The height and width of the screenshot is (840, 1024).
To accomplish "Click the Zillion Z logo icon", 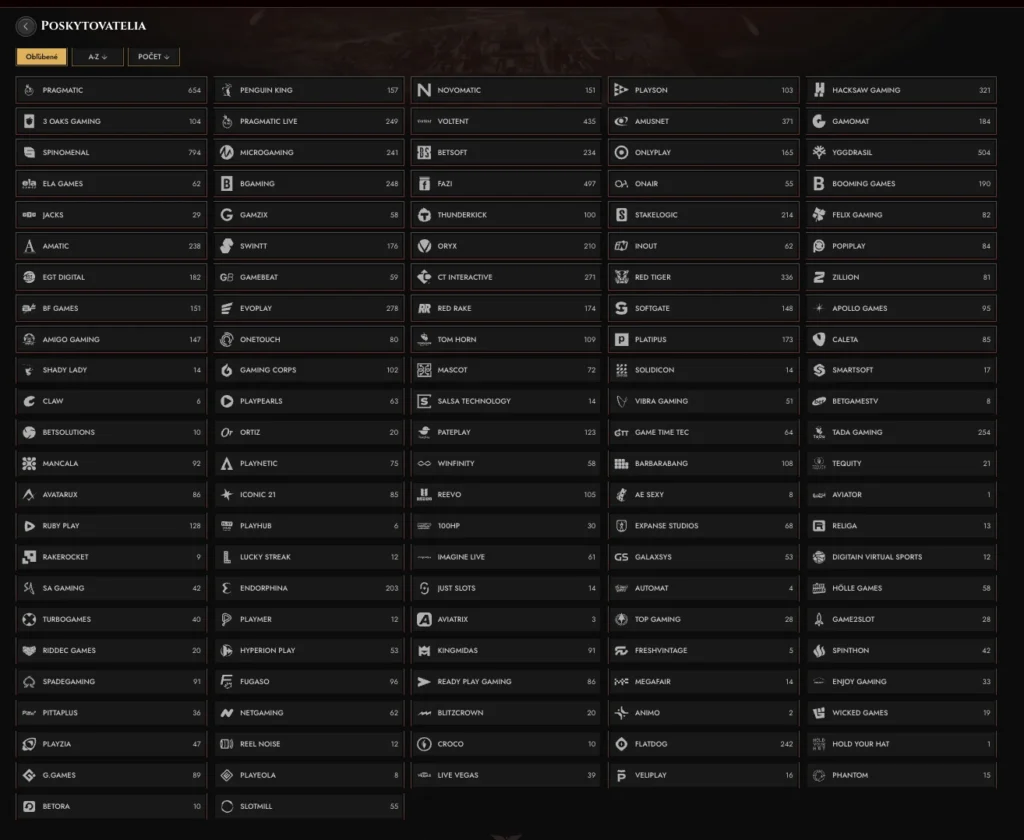I will (x=819, y=277).
